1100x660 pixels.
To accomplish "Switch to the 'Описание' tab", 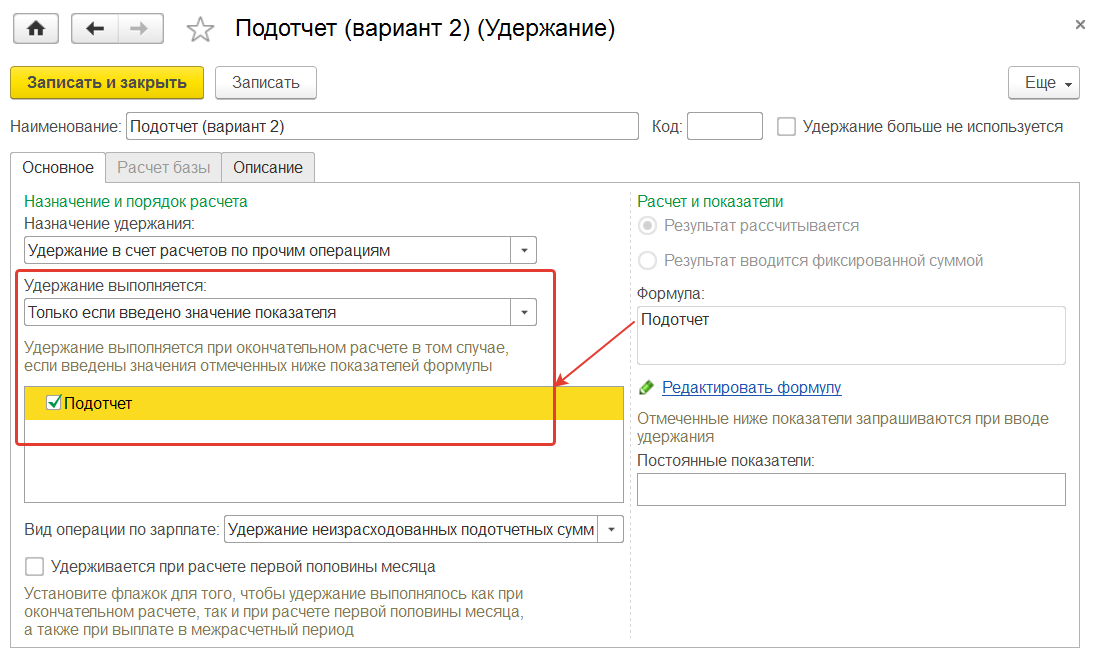I will 268,167.
